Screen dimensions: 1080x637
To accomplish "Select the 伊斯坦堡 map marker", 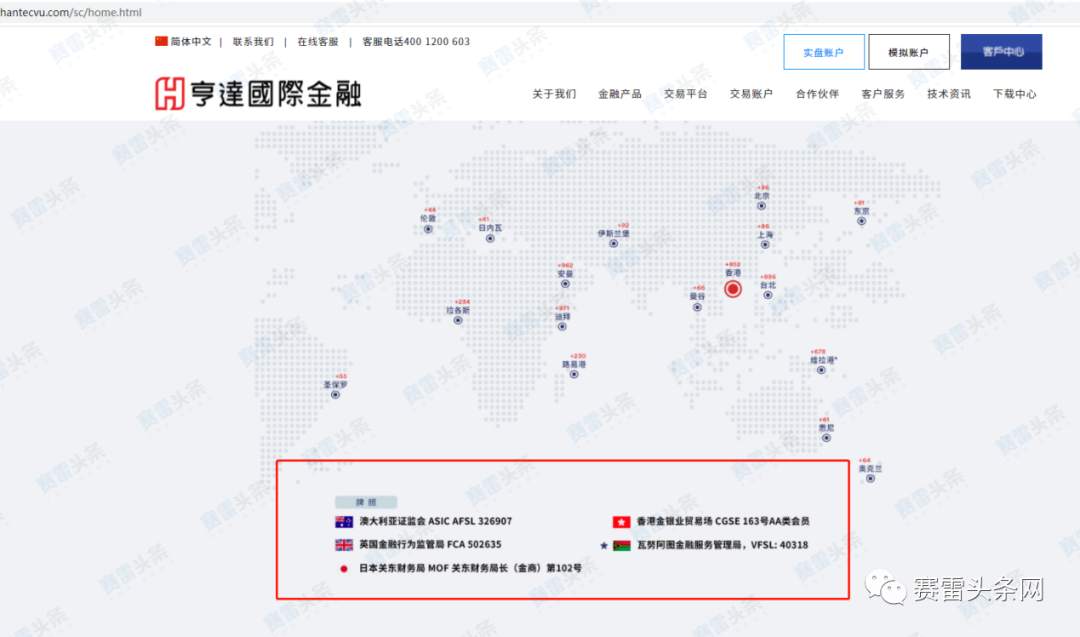I will click(x=613, y=244).
